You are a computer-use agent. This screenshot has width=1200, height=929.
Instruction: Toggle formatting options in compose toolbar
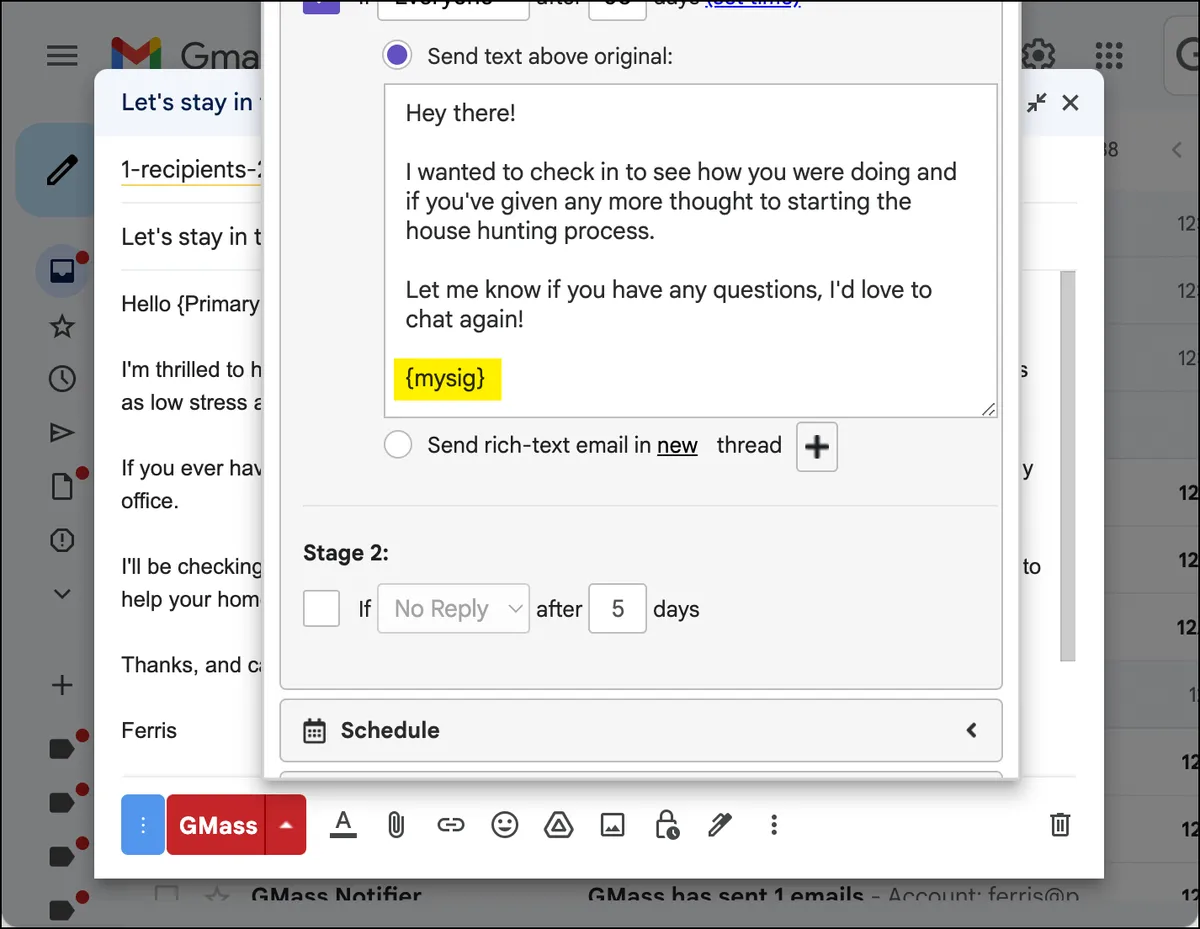[343, 825]
